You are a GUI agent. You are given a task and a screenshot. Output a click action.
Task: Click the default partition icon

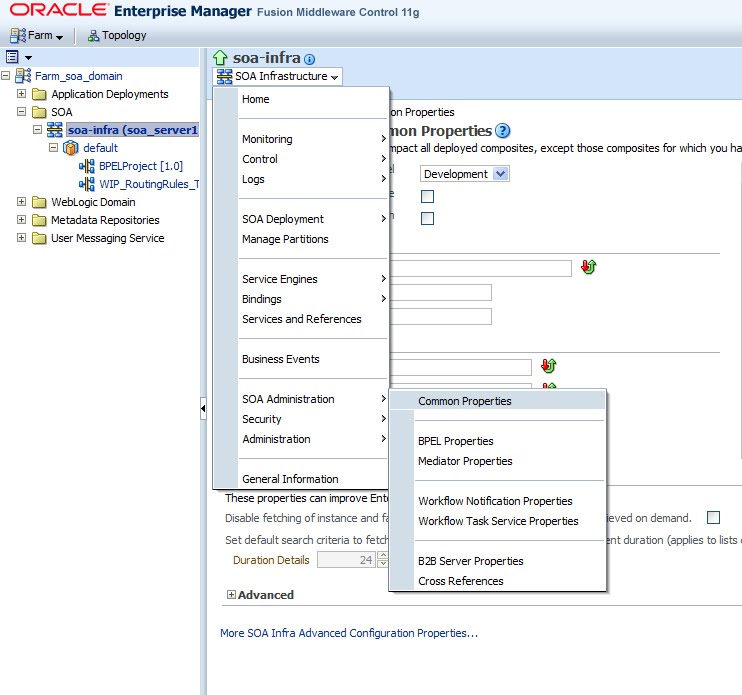tap(71, 148)
